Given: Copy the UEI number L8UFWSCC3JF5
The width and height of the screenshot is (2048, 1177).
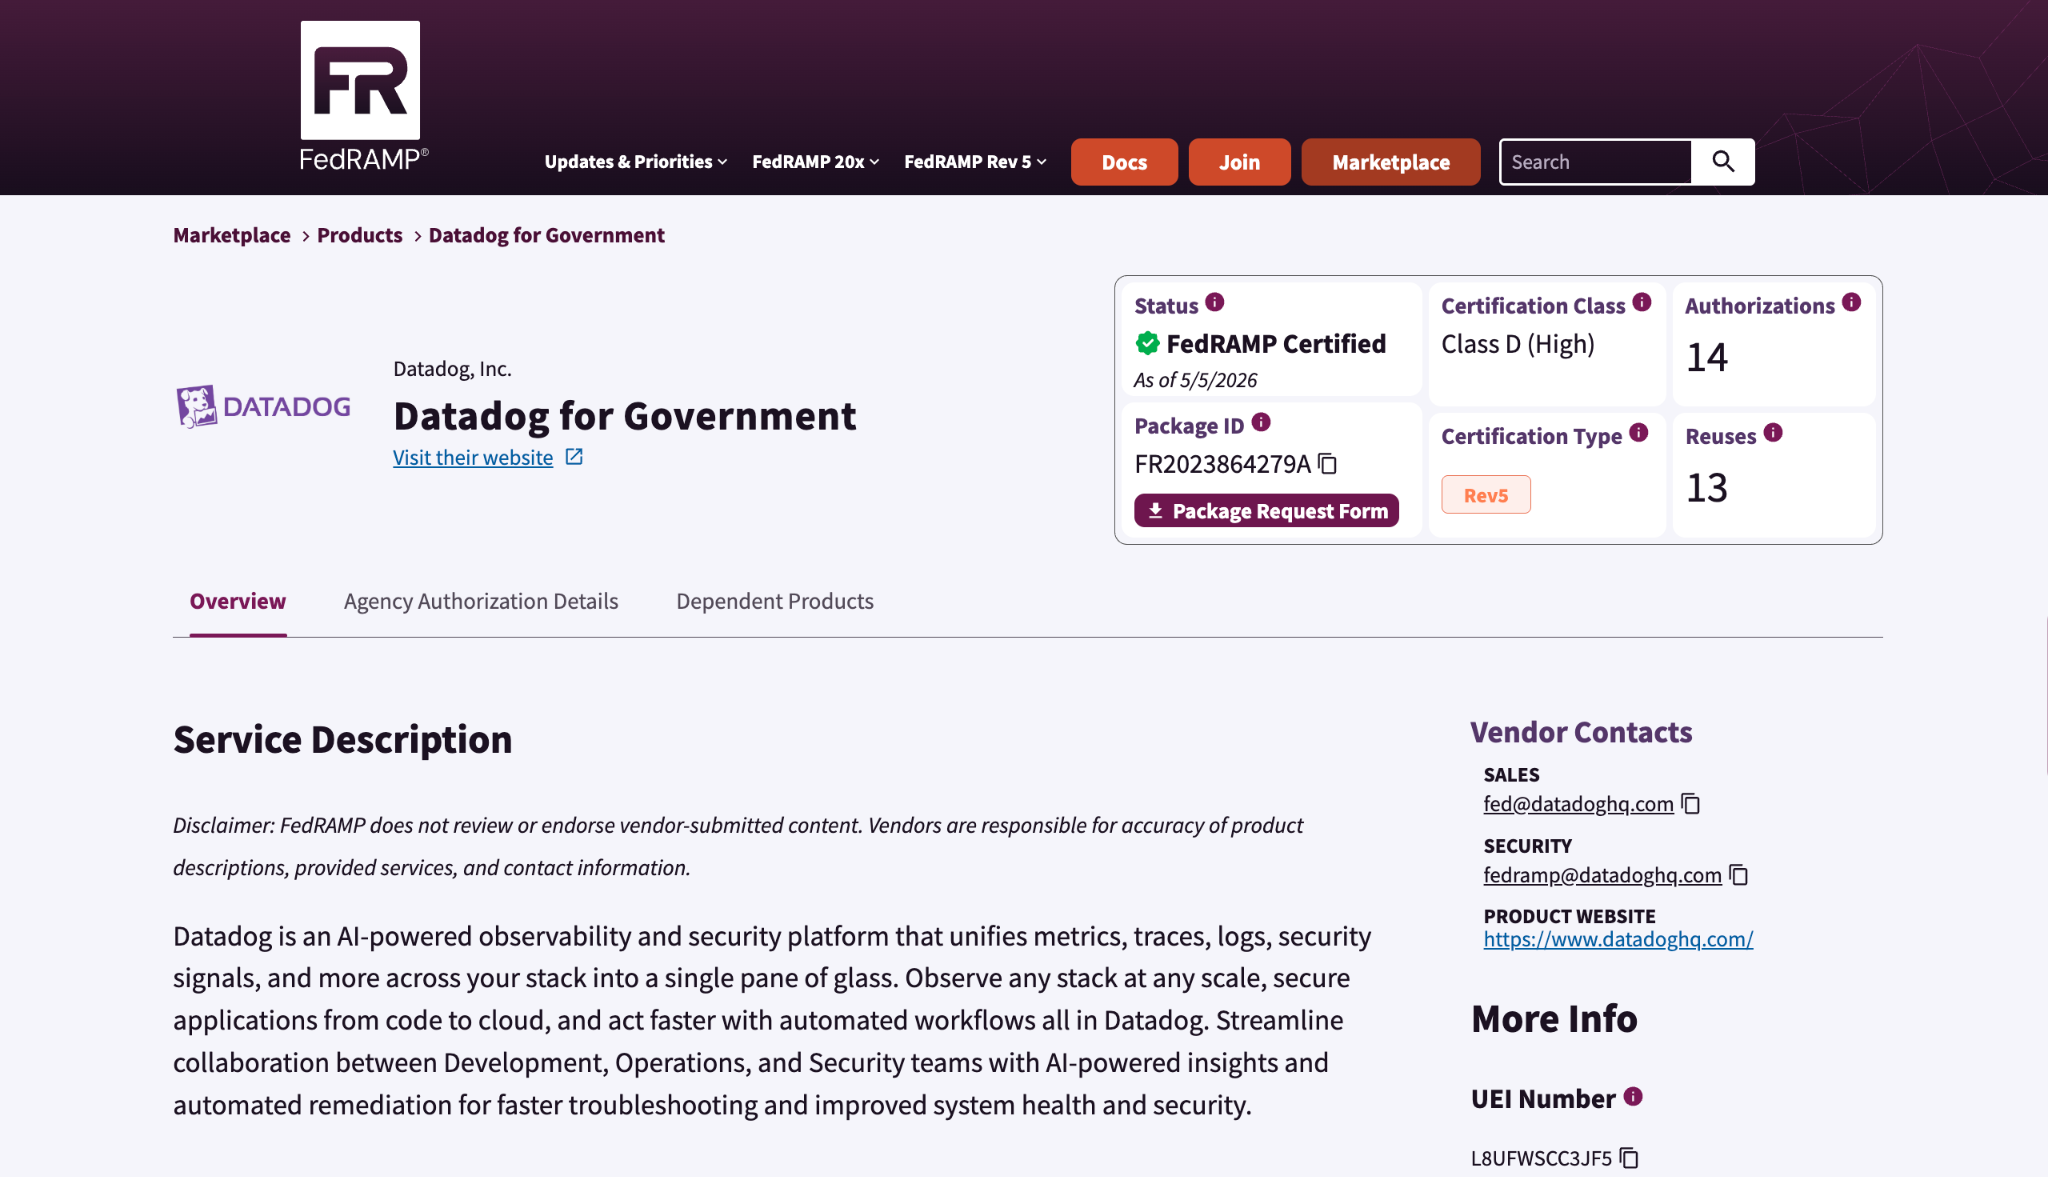Looking at the screenshot, I should [1629, 1158].
